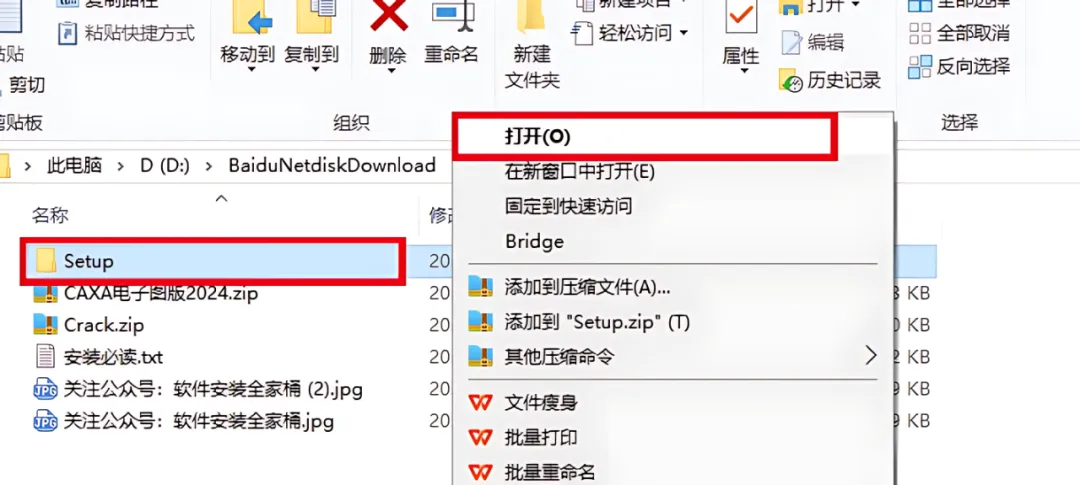
Task: Click the red Delete icon in ribbon
Action: (x=388, y=17)
